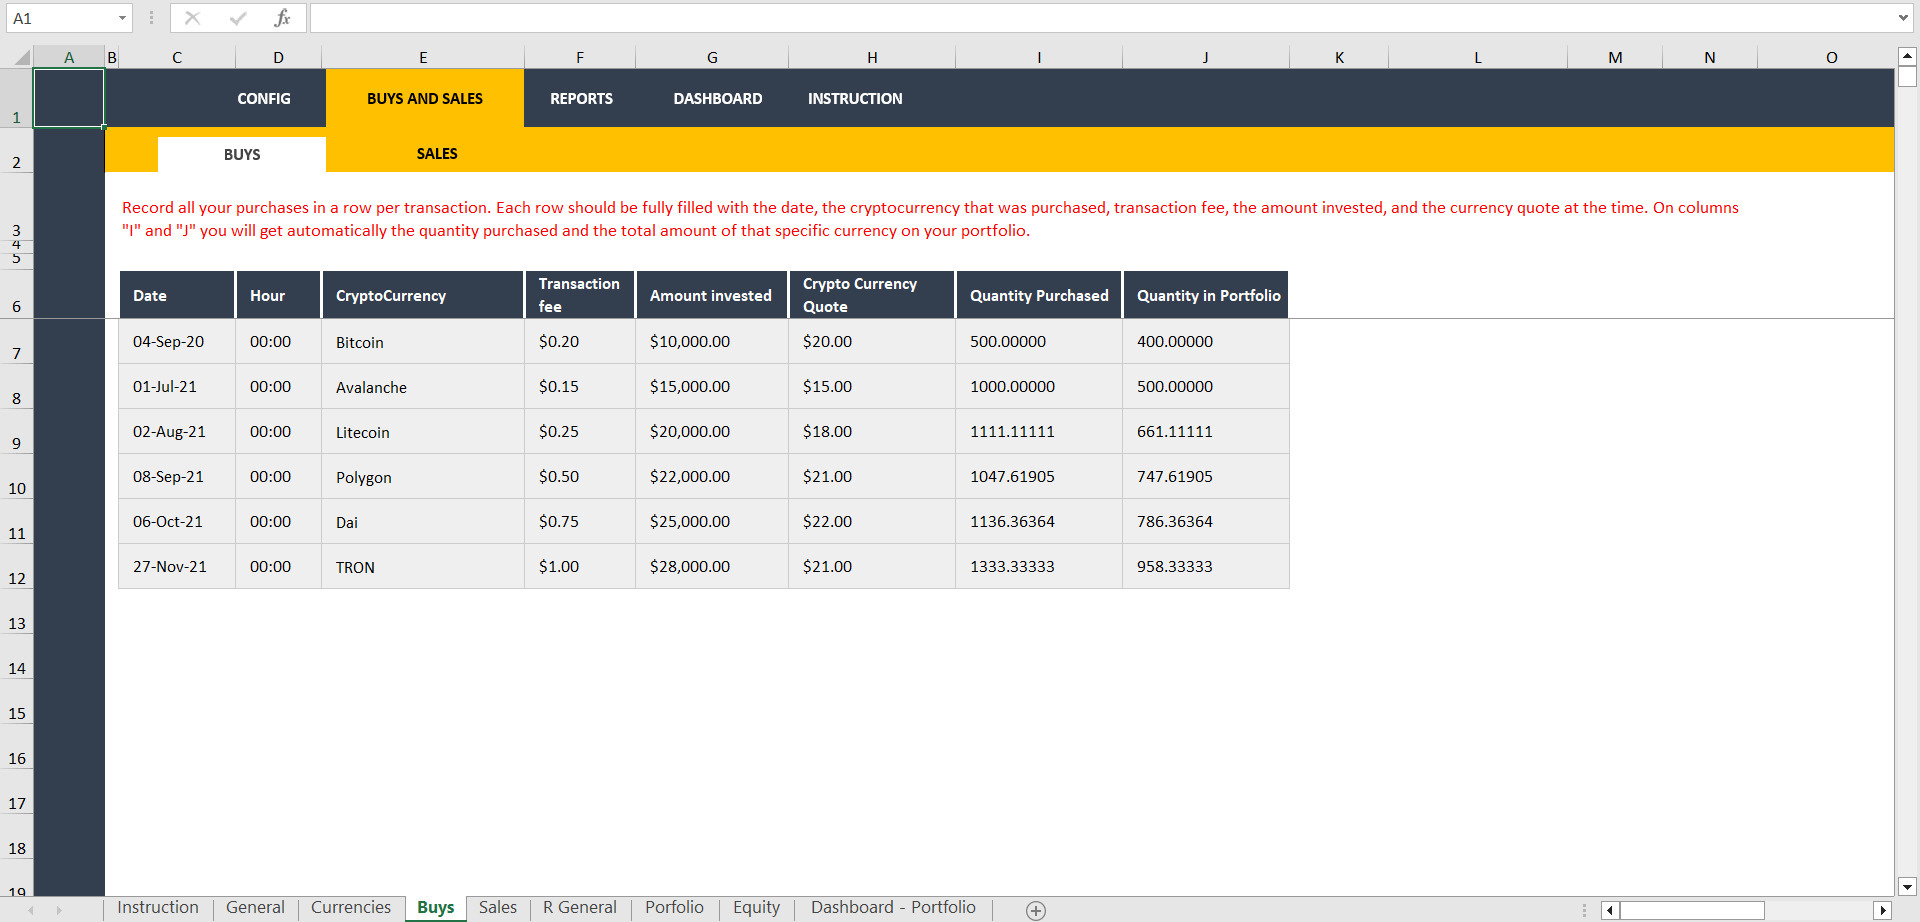Click the vertical scrollbar thumb

pyautogui.click(x=1907, y=77)
